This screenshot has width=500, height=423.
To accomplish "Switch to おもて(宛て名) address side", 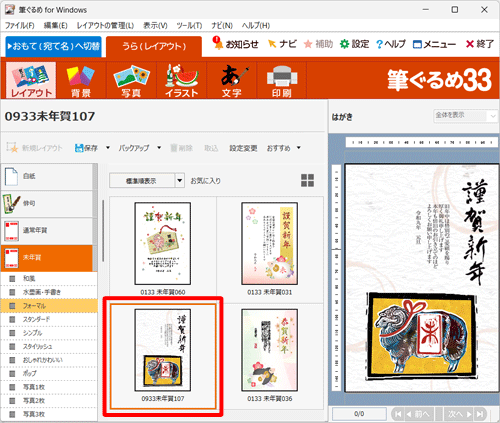I will [54, 46].
